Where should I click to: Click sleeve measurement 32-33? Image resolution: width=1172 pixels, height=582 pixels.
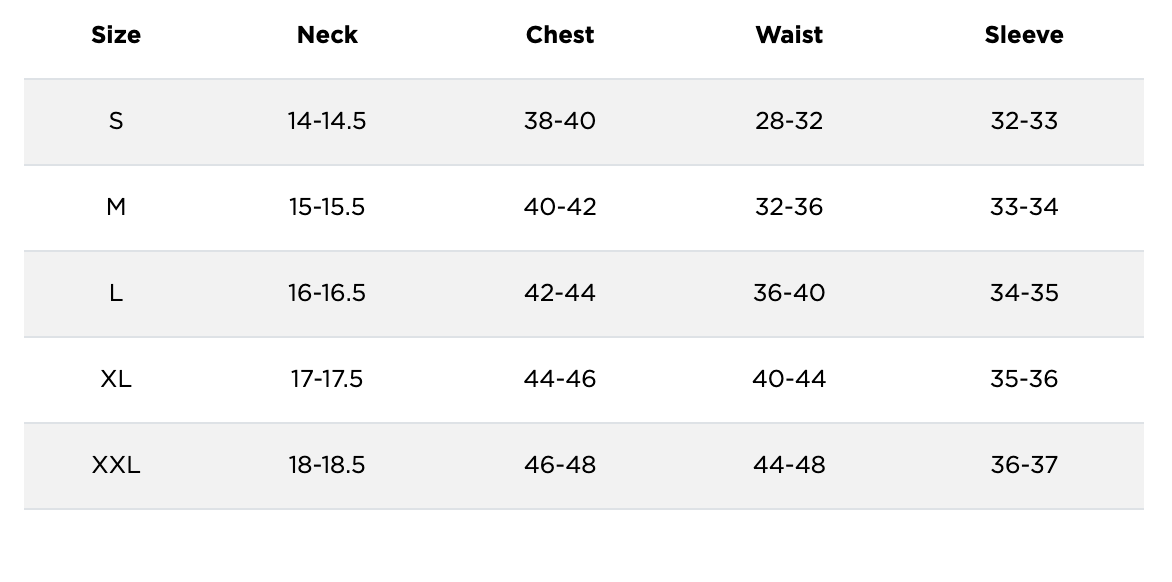point(1024,121)
